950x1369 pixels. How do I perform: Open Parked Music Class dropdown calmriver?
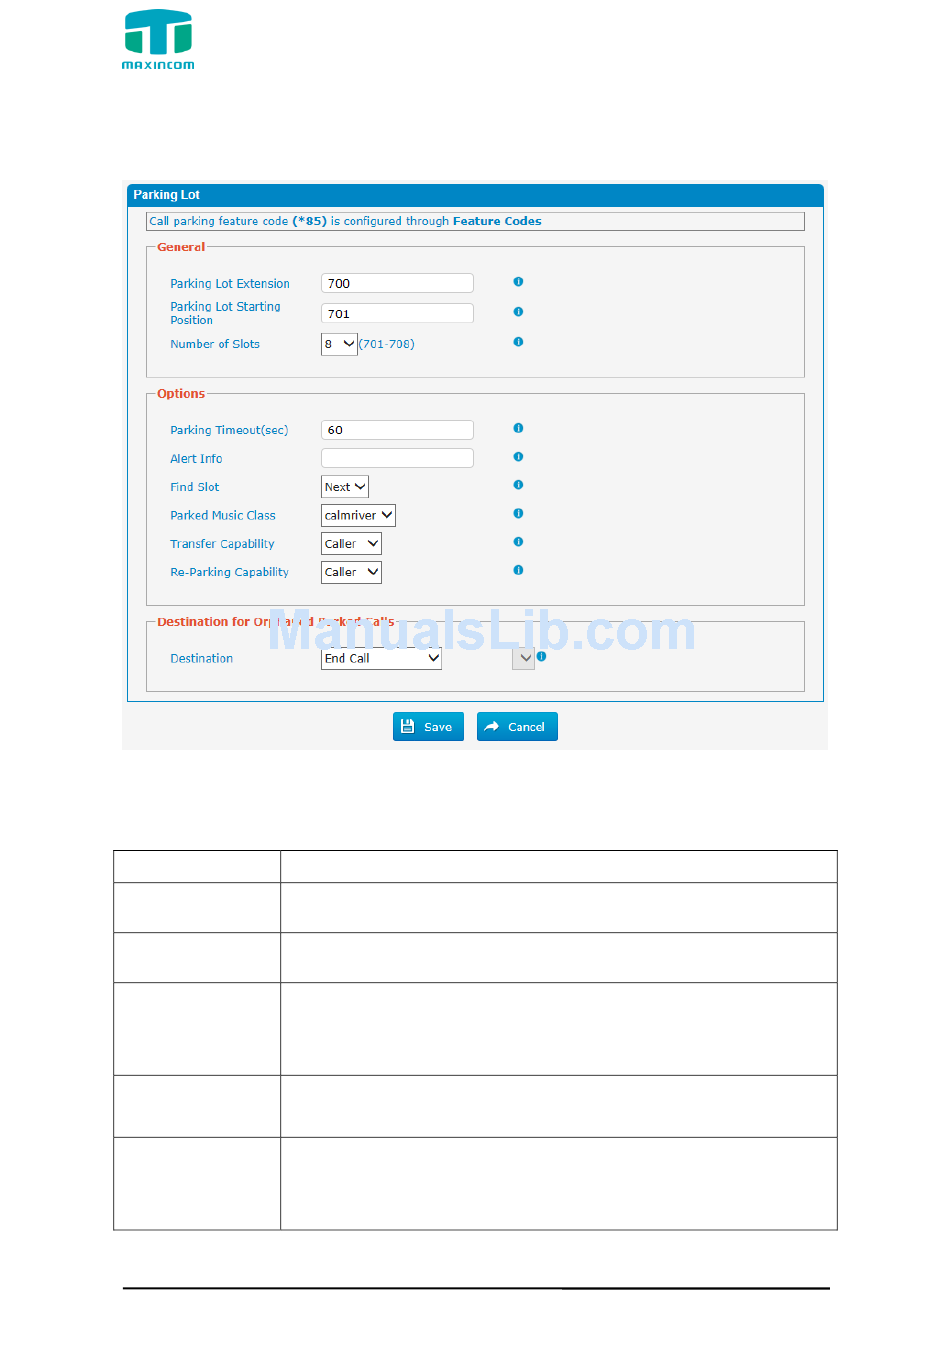(x=358, y=515)
